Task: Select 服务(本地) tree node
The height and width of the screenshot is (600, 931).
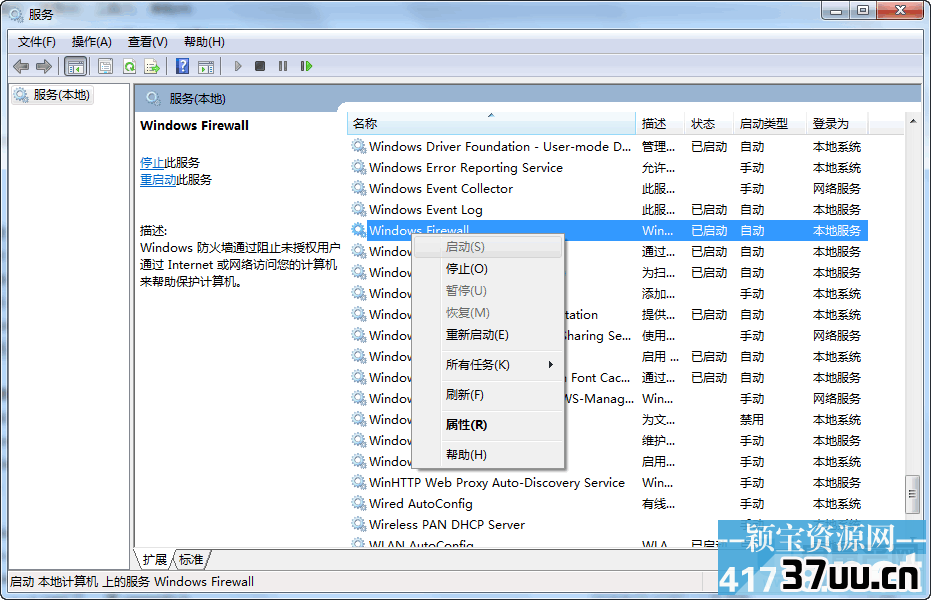Action: pyautogui.click(x=52, y=95)
